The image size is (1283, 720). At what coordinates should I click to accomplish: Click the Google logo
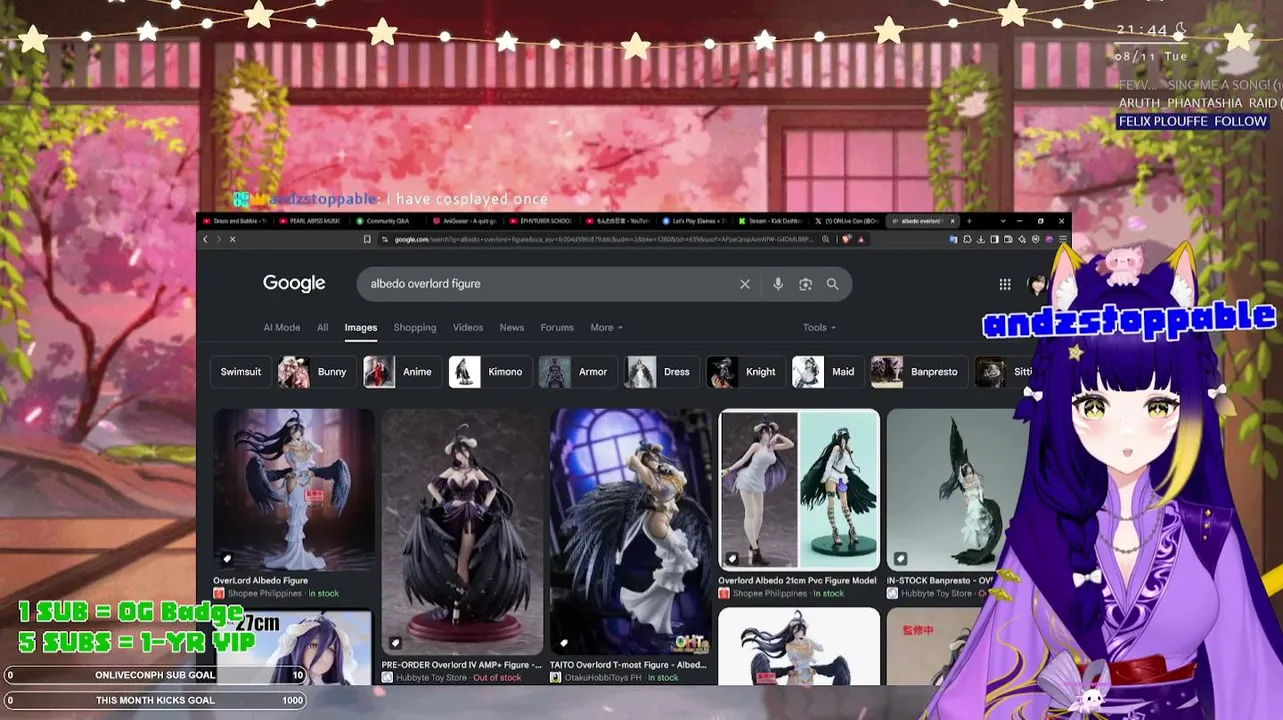(294, 284)
